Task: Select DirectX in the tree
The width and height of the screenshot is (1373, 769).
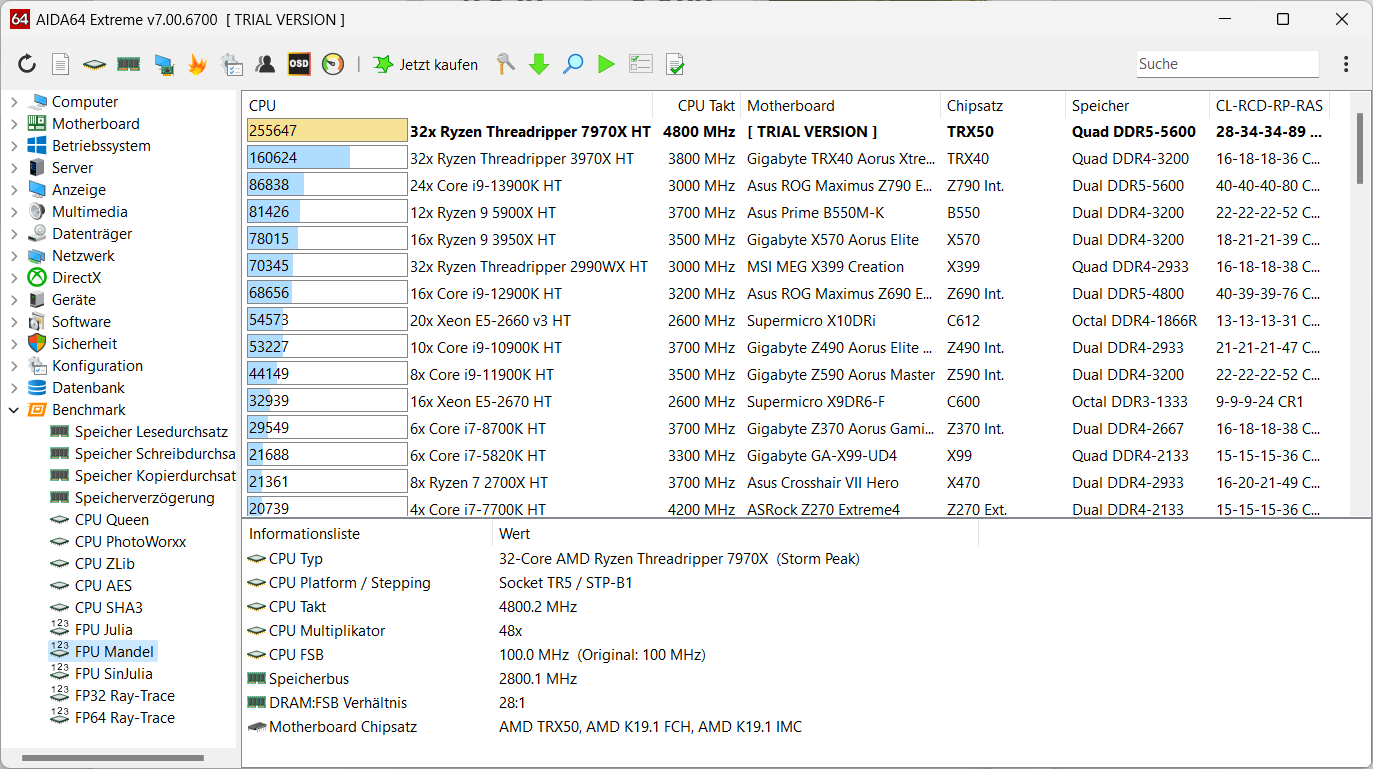Action: 76,278
